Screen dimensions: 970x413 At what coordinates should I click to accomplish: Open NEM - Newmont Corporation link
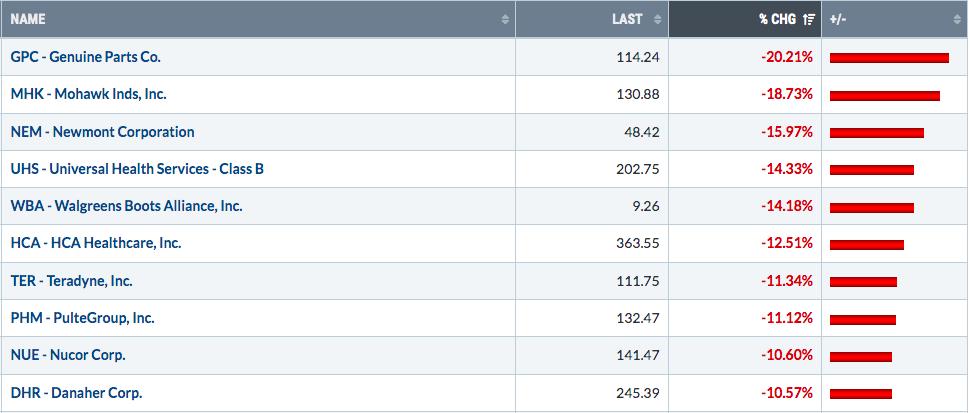tap(102, 132)
